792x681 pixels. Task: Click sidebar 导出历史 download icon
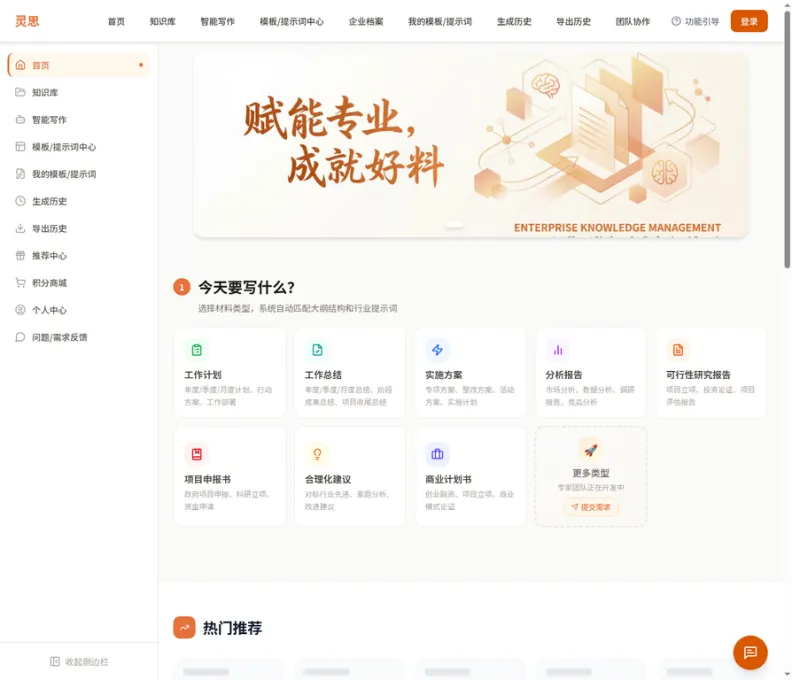pyautogui.click(x=20, y=228)
